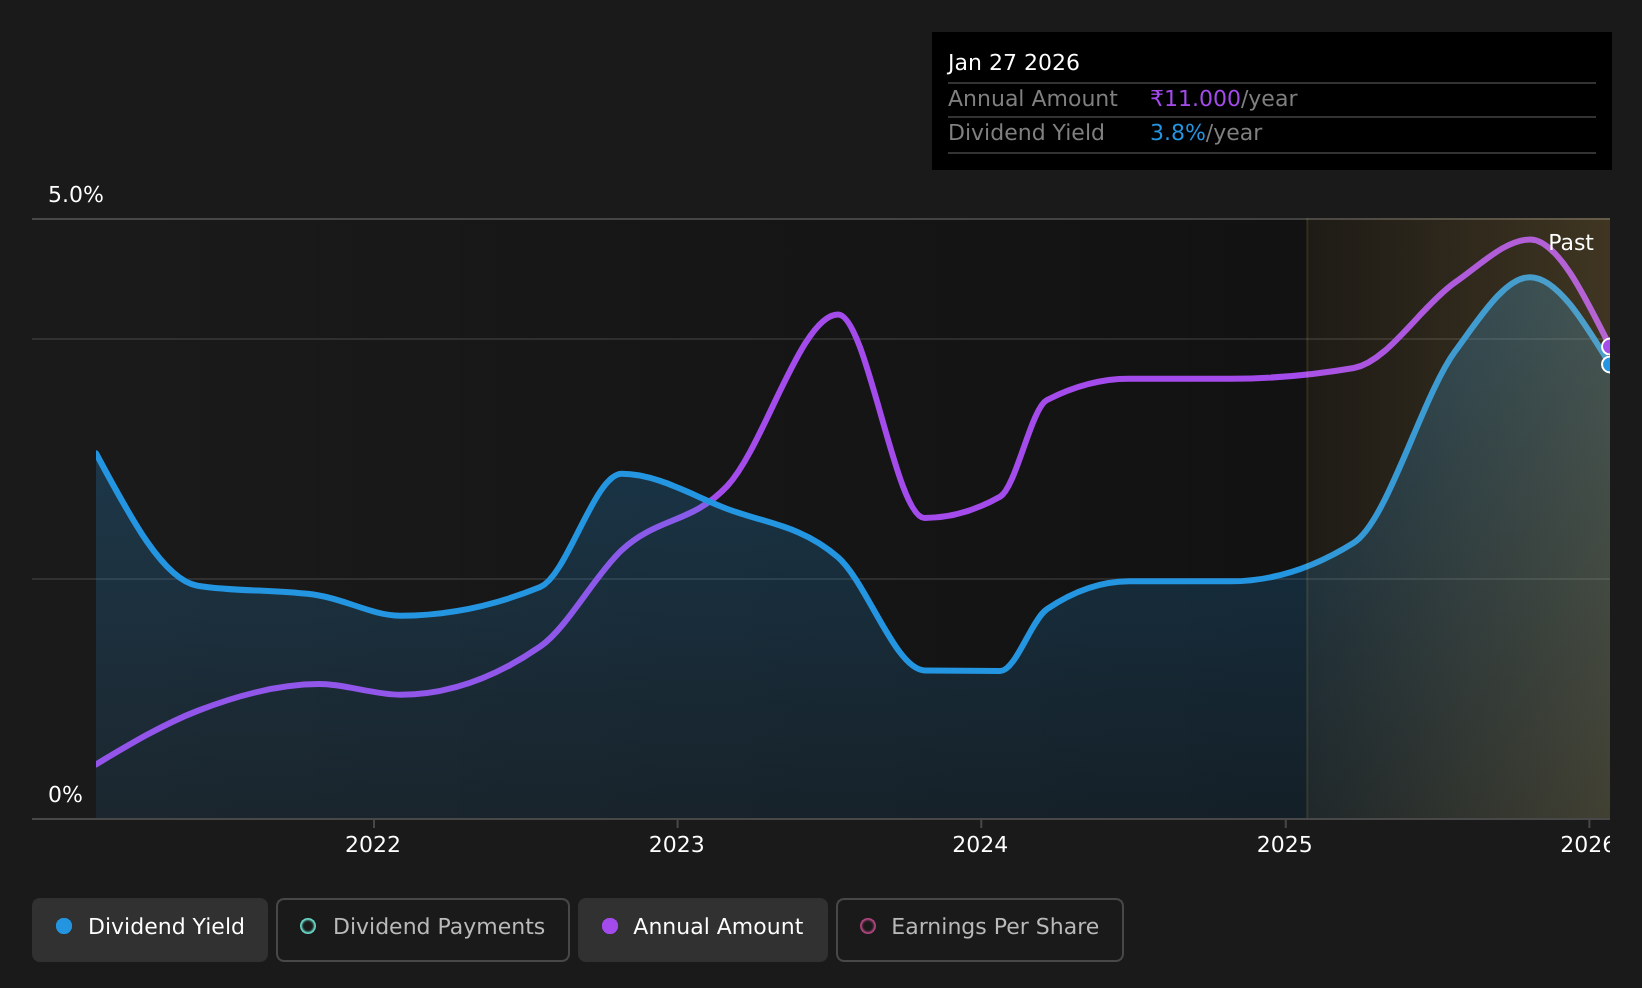Click the purple Annual Amount legend dot
Screen dimensions: 1642x988
[x=610, y=926]
